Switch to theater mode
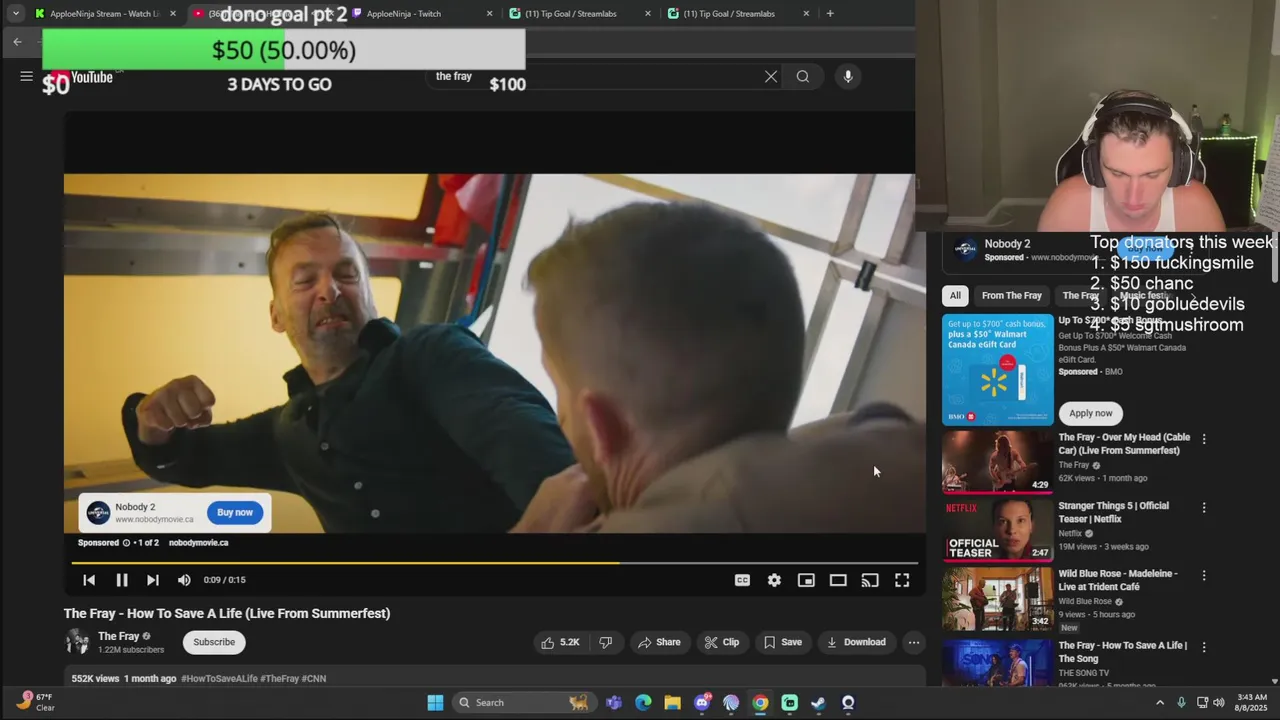Image resolution: width=1280 pixels, height=720 pixels. click(838, 580)
